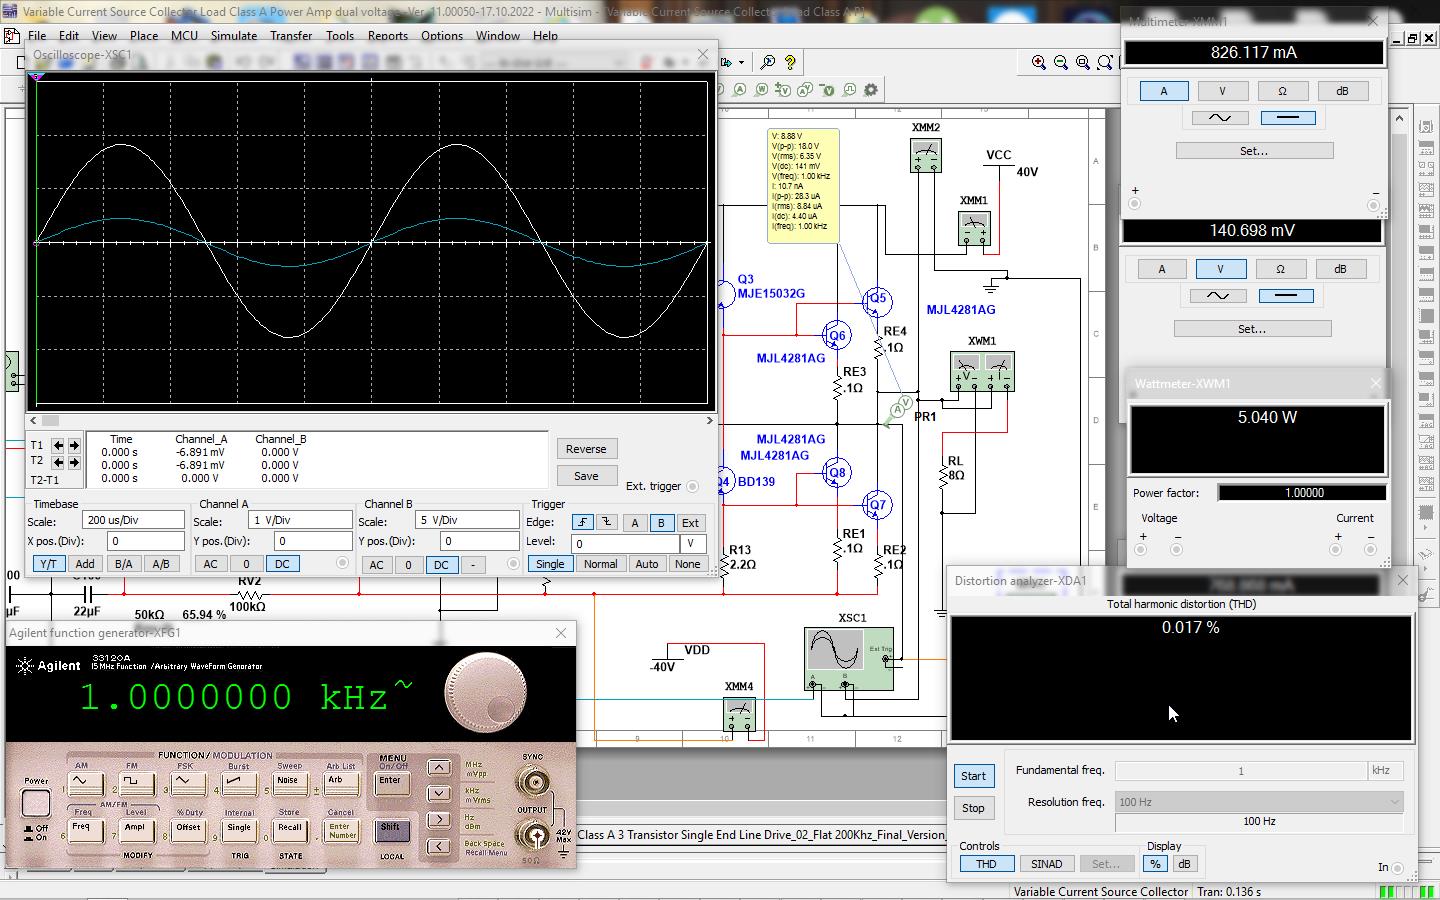Select the DC signal mode on the upper multimeter

[1288, 118]
